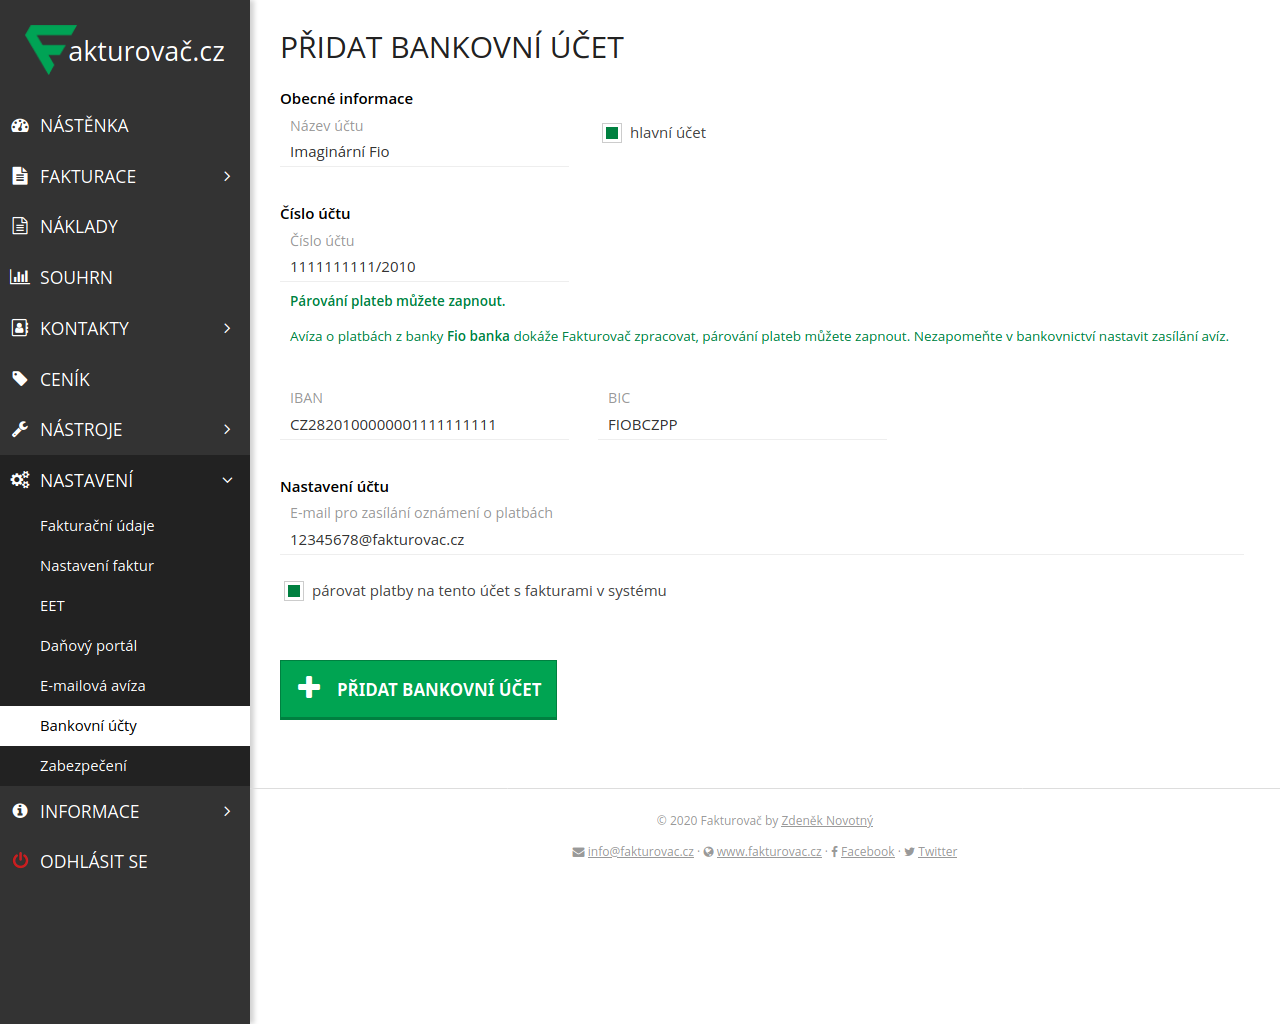
Task: Collapse the Nastavení menu chevron
Action: tap(227, 481)
